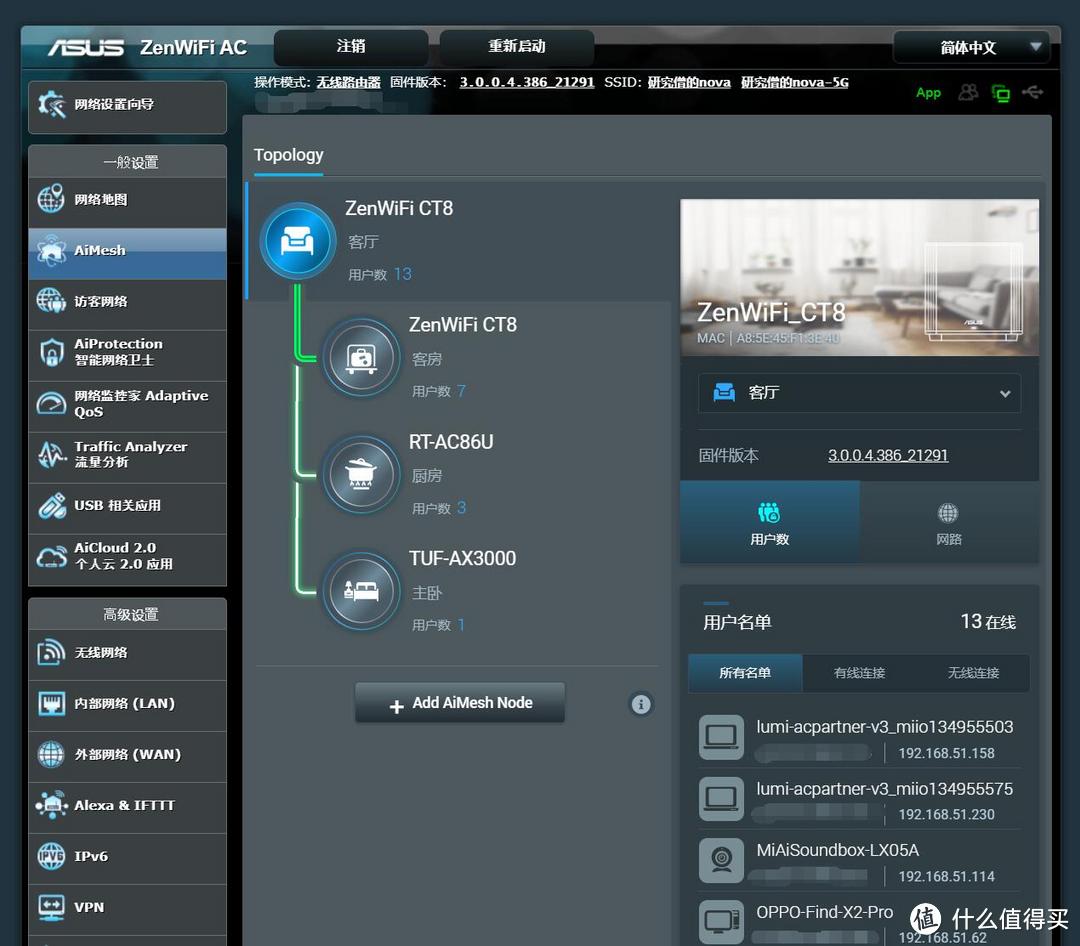Select the 客房 ZenWiFi CT8 node icon
1080x946 pixels.
[362, 358]
